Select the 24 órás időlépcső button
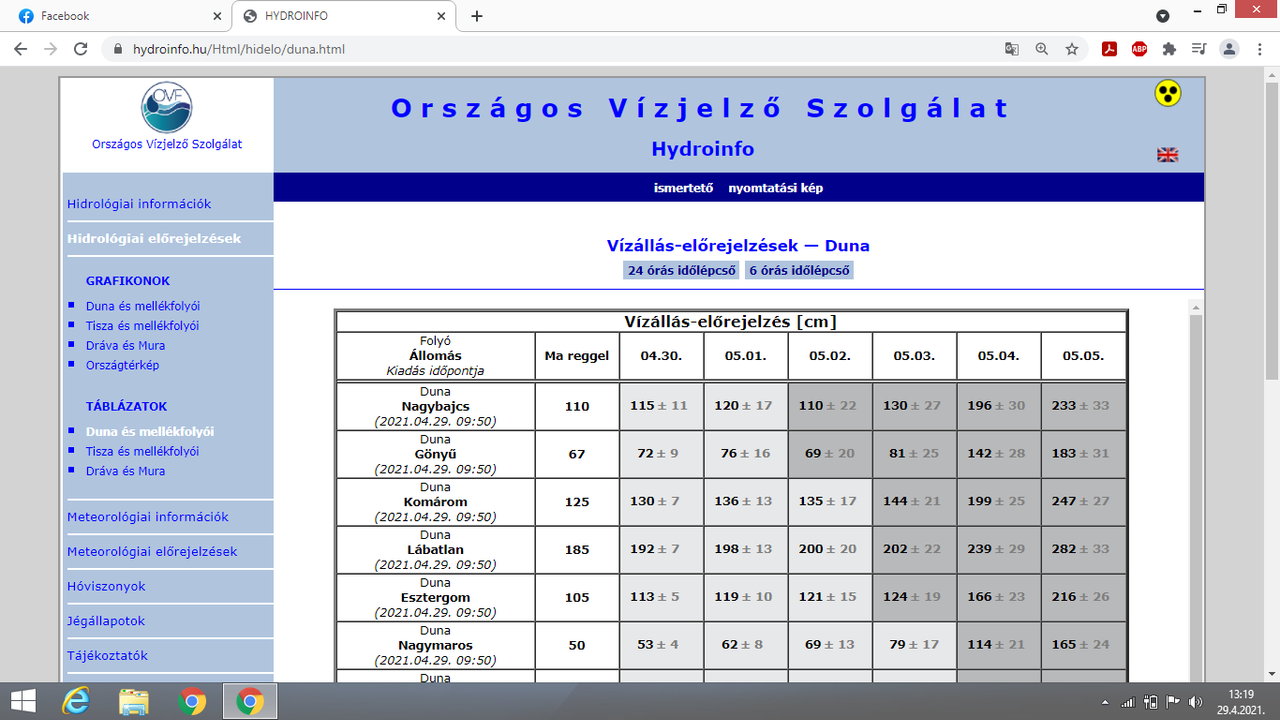1280x720 pixels. pos(682,271)
